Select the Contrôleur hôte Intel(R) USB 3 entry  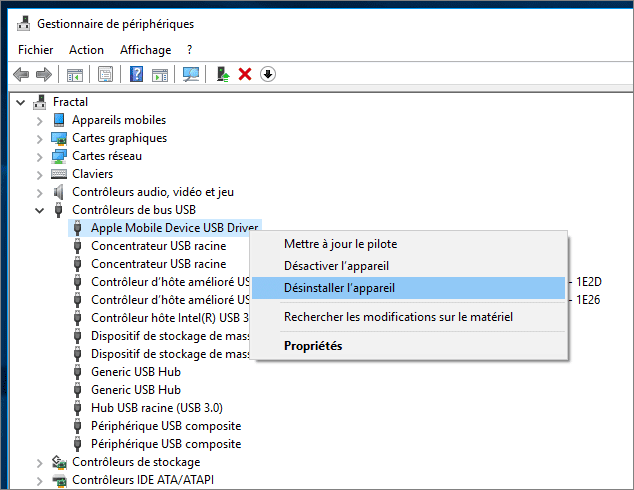tap(170, 318)
